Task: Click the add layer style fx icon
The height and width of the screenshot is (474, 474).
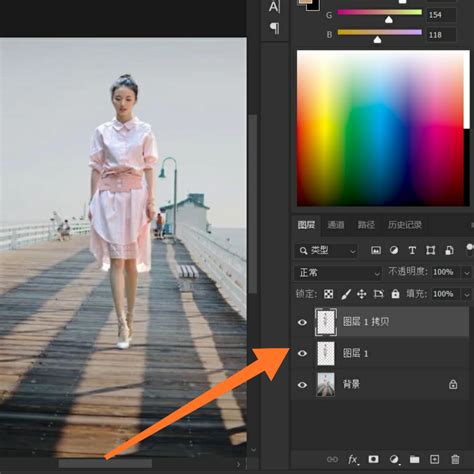Action: coord(353,460)
